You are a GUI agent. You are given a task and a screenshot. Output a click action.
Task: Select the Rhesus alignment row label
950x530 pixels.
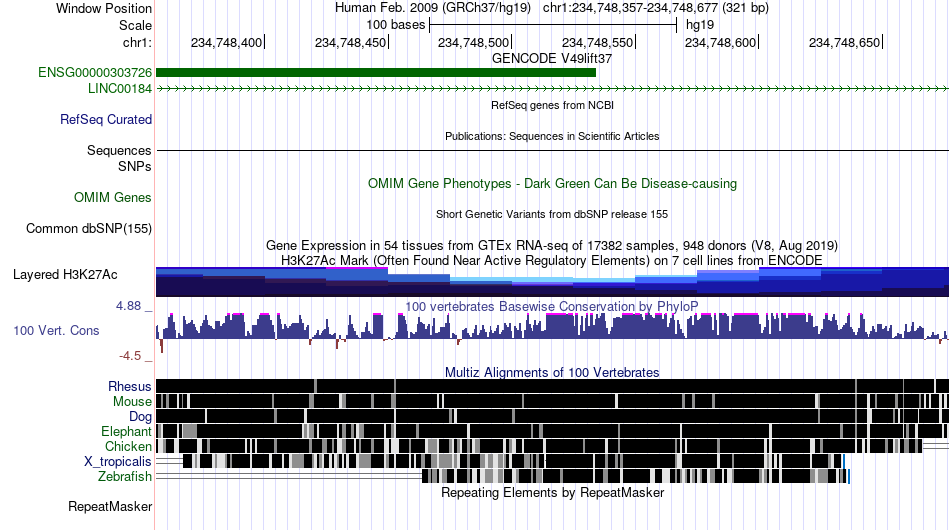[130, 386]
